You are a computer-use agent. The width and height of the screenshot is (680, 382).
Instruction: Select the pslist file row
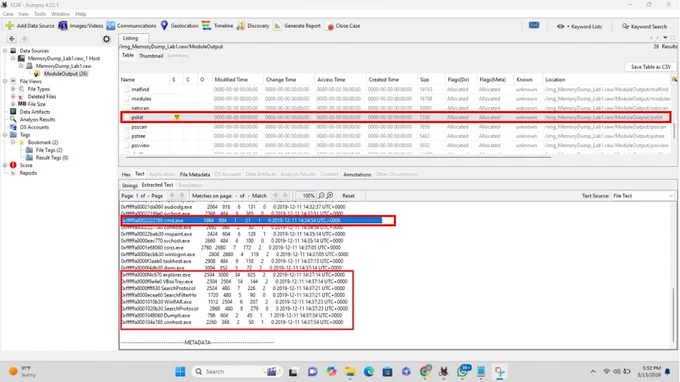tap(396, 118)
